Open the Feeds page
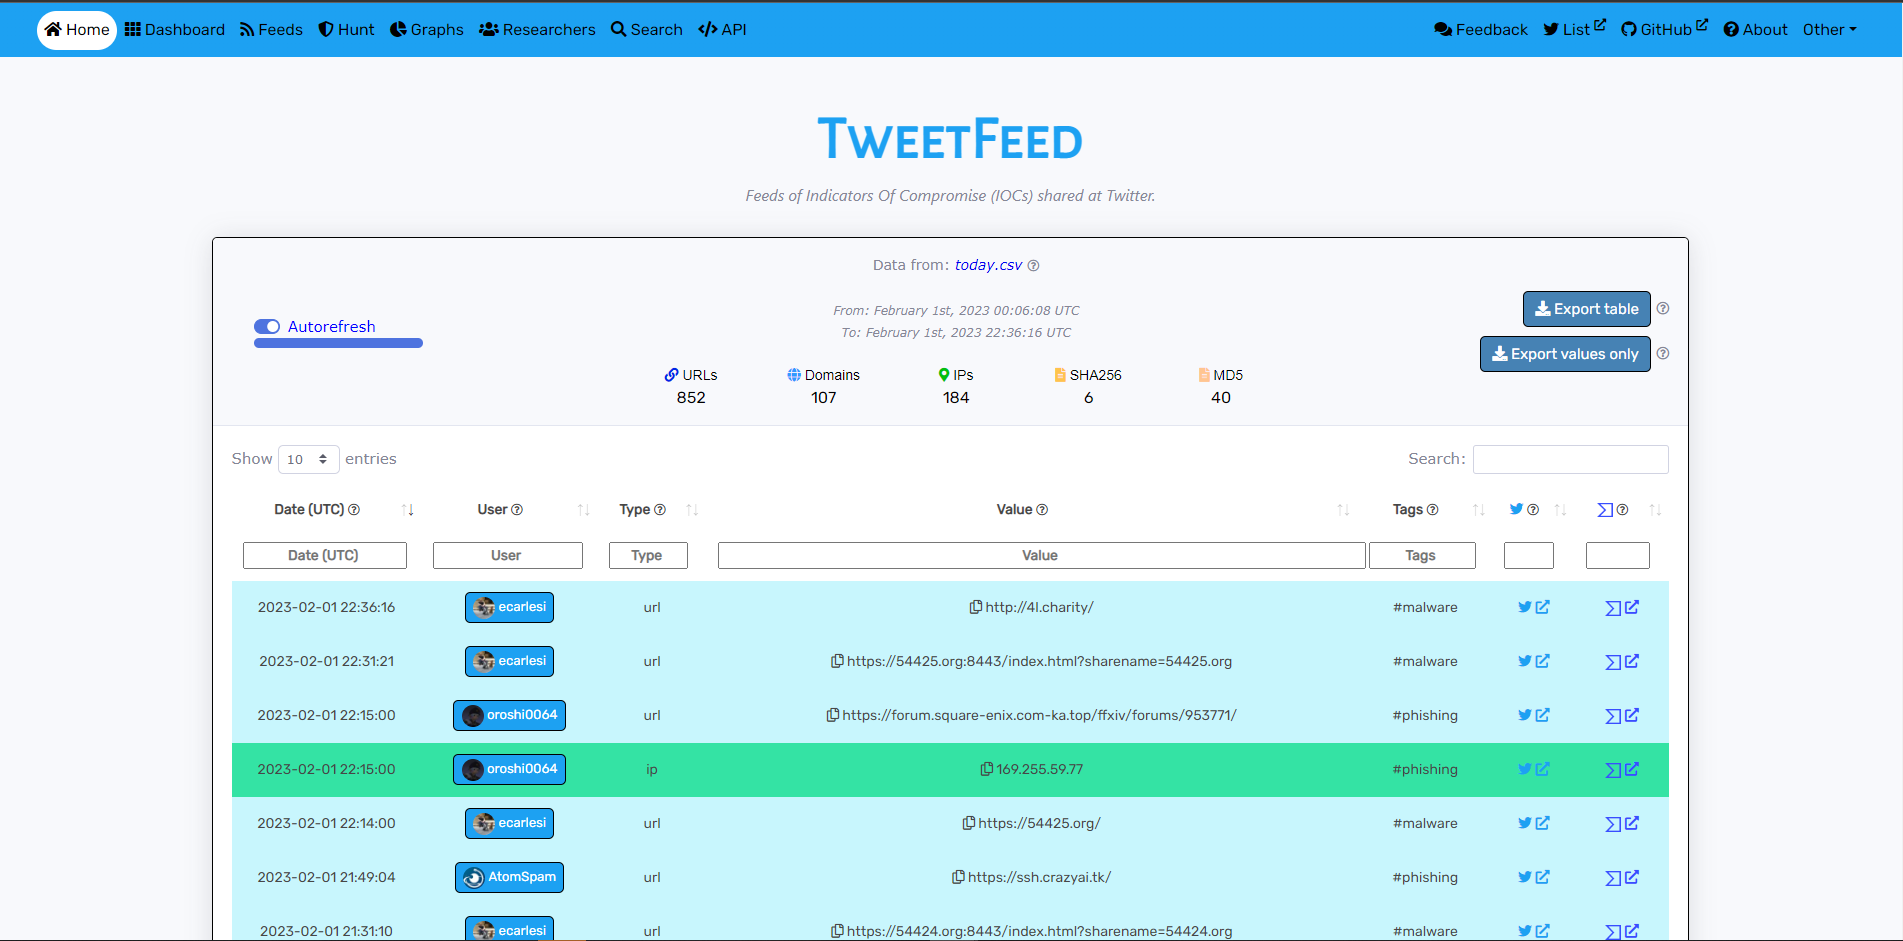 (271, 30)
